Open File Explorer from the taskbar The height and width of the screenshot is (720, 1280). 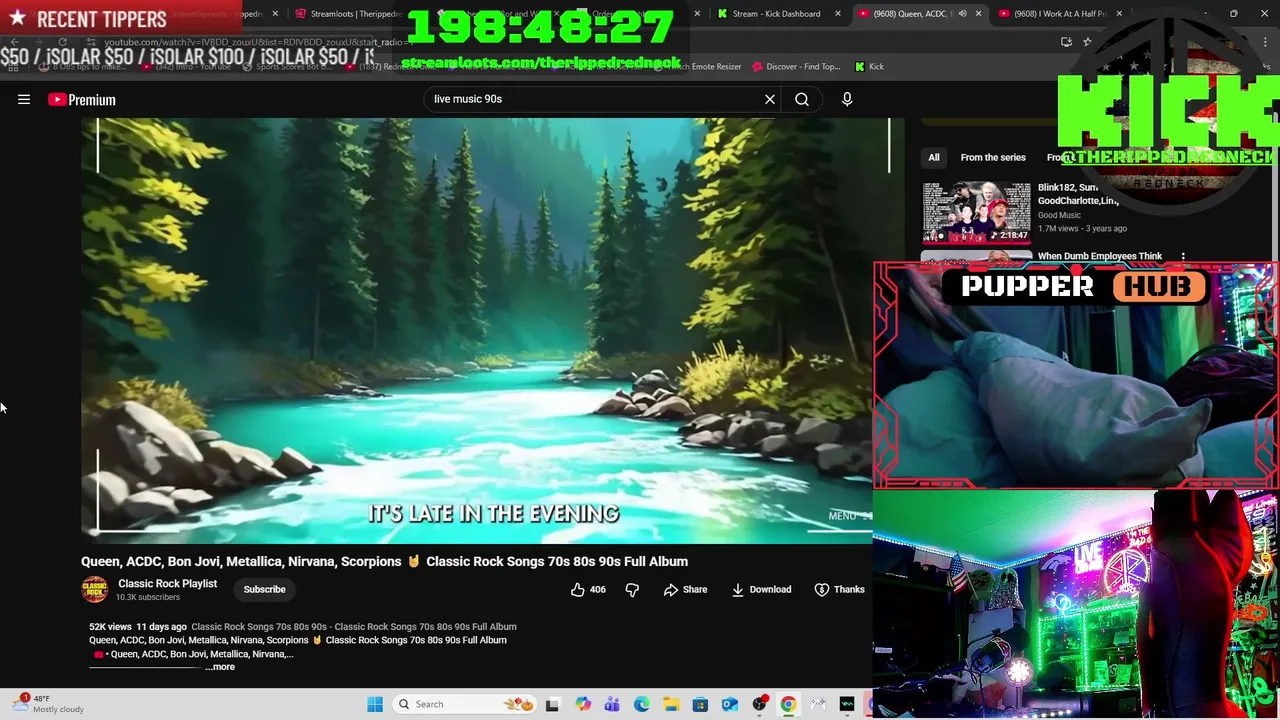(671, 704)
